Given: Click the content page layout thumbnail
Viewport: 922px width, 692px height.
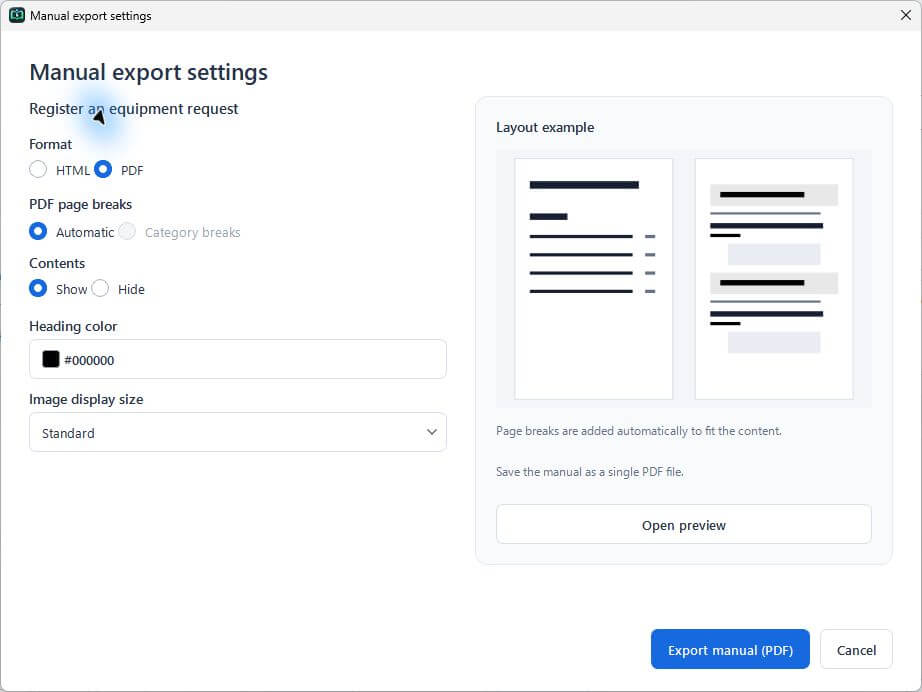Looking at the screenshot, I should pyautogui.click(x=774, y=279).
